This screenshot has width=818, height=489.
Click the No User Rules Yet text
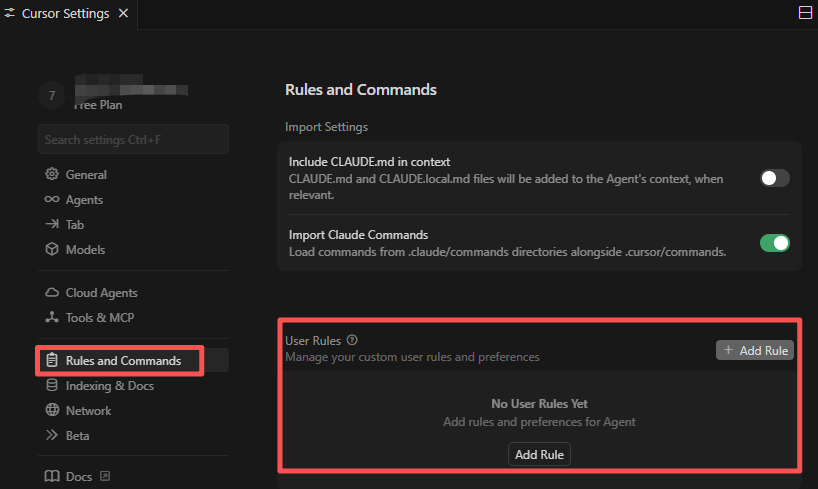pyautogui.click(x=539, y=403)
